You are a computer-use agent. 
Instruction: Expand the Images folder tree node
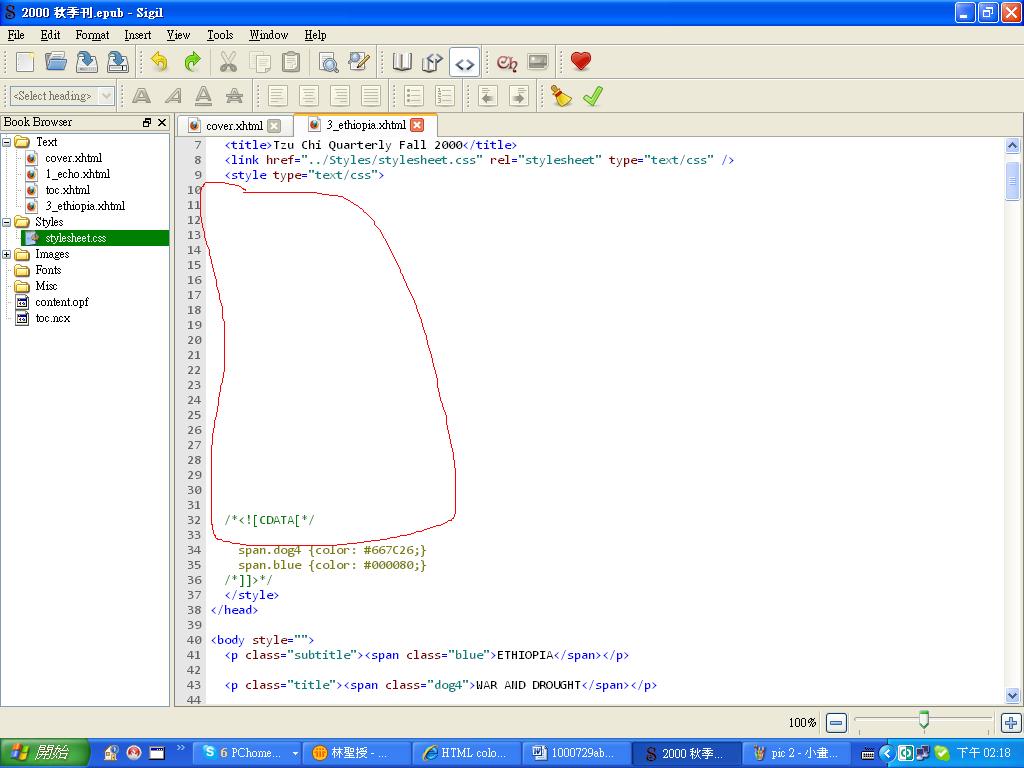[x=7, y=254]
